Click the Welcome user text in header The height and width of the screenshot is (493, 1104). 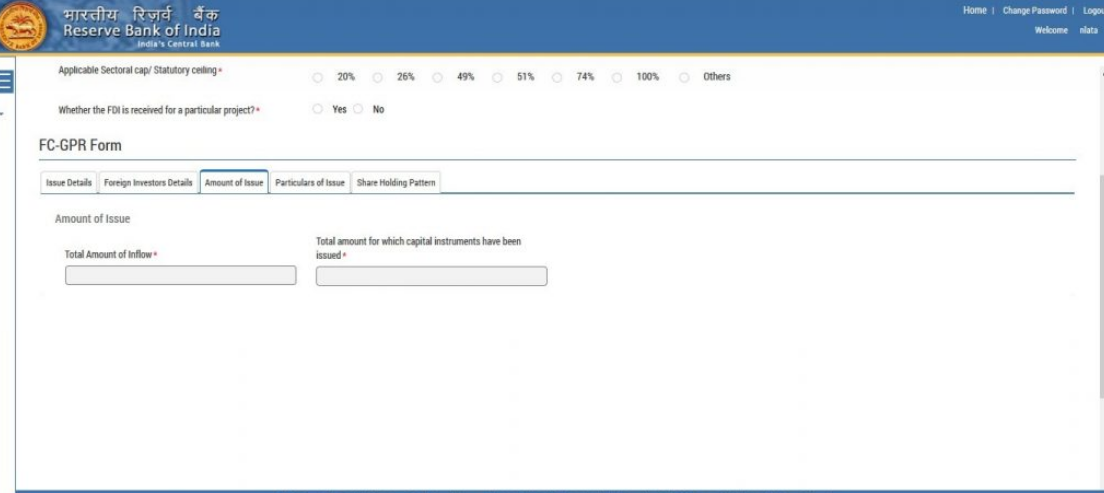[1066, 30]
